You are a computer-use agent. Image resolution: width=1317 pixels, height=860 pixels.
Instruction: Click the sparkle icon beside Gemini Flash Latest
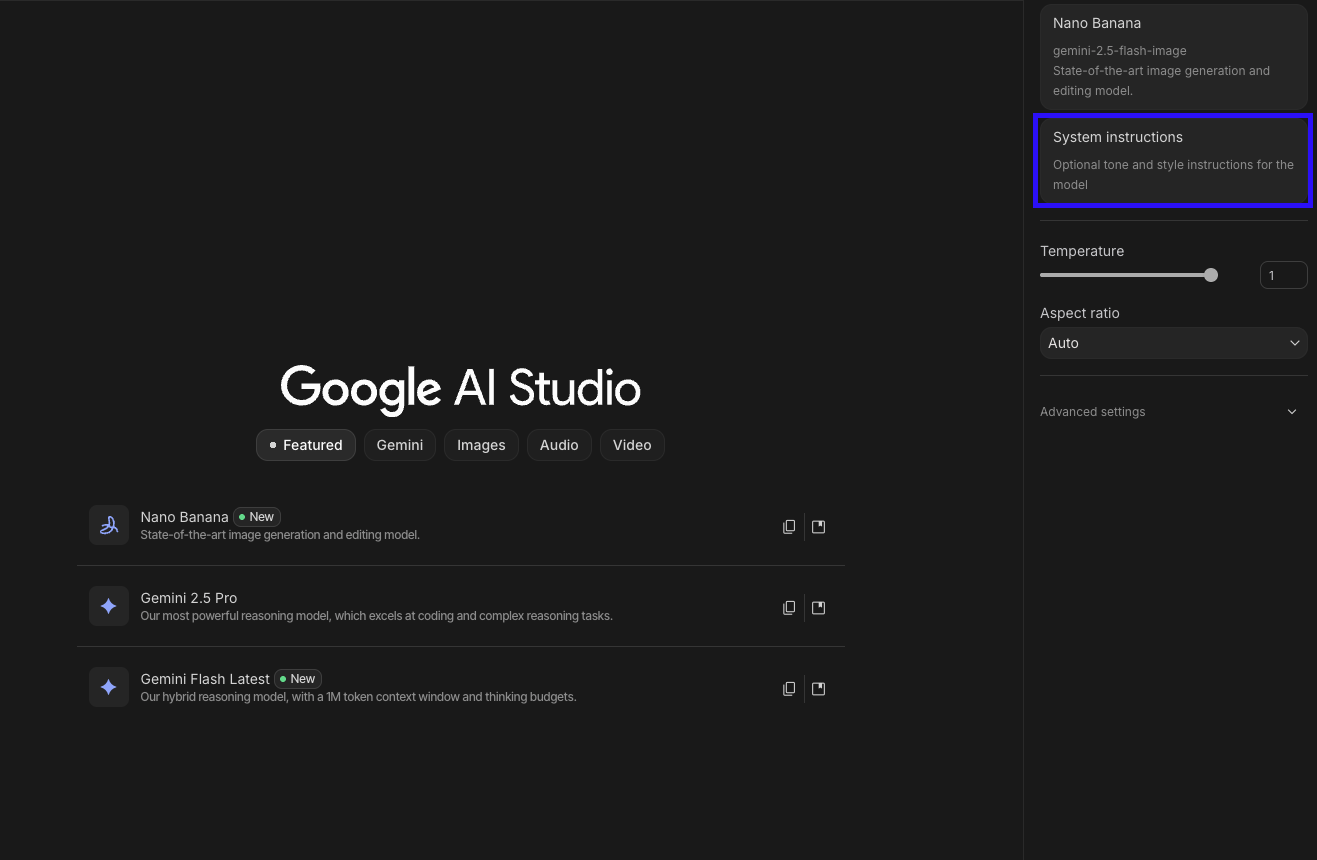click(x=109, y=687)
